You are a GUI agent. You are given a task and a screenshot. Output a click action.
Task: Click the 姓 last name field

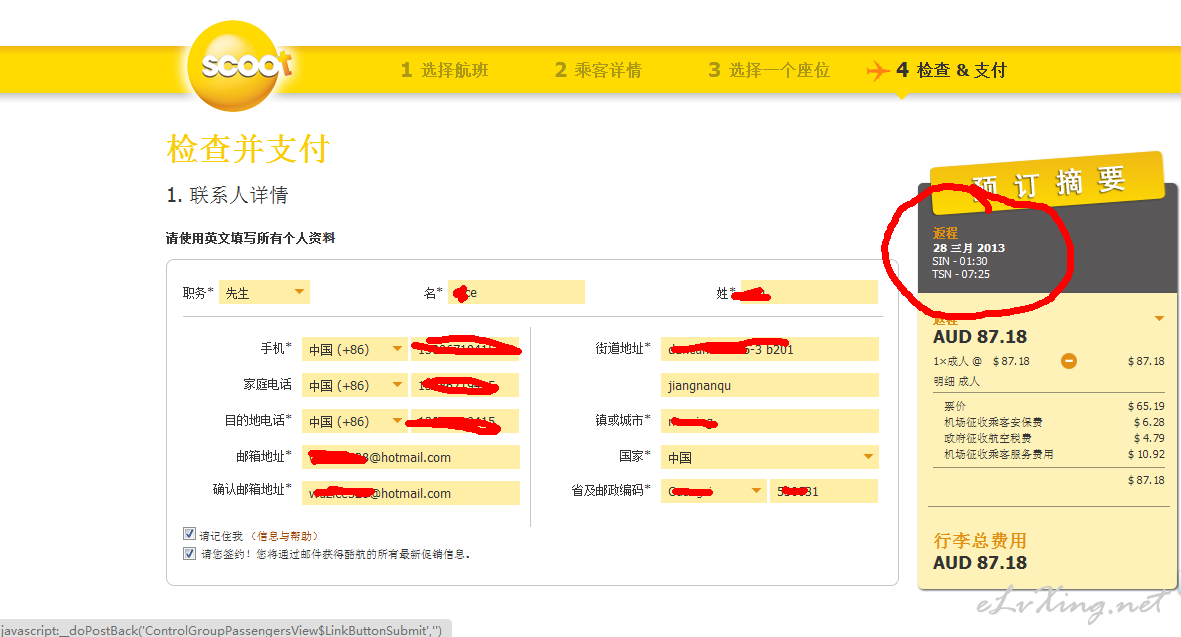tap(809, 292)
